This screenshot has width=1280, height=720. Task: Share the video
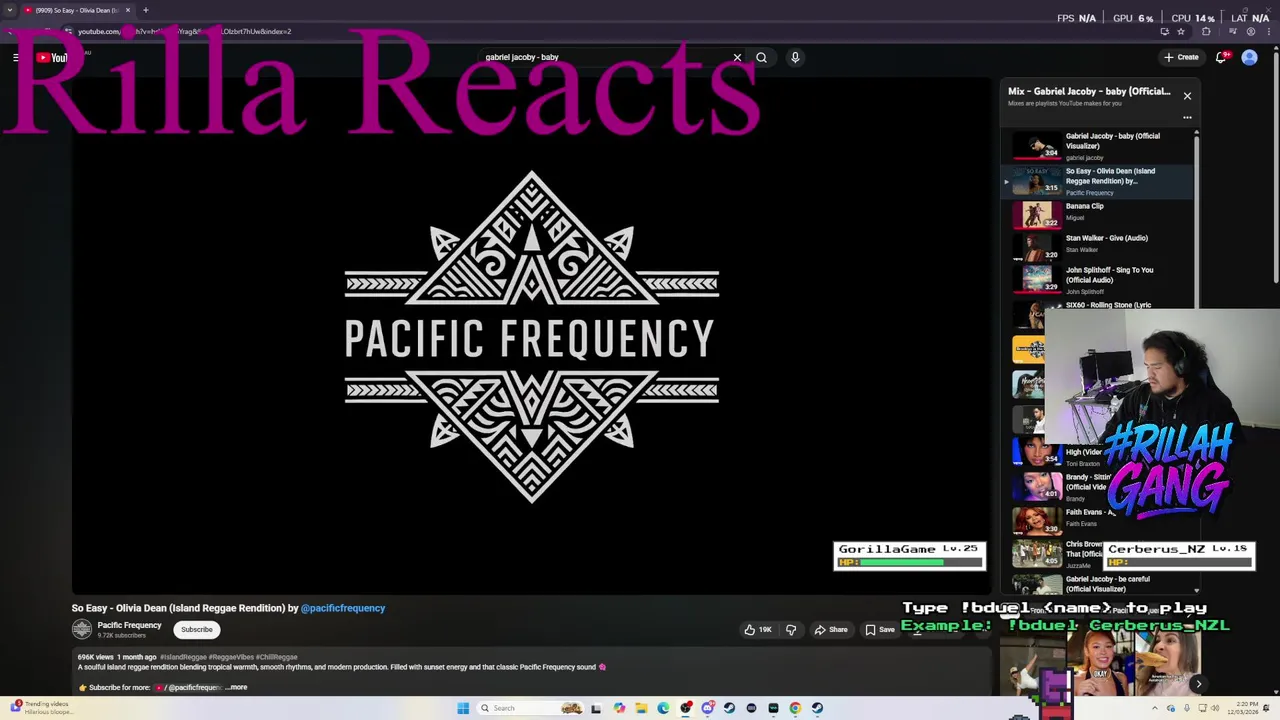pos(831,629)
